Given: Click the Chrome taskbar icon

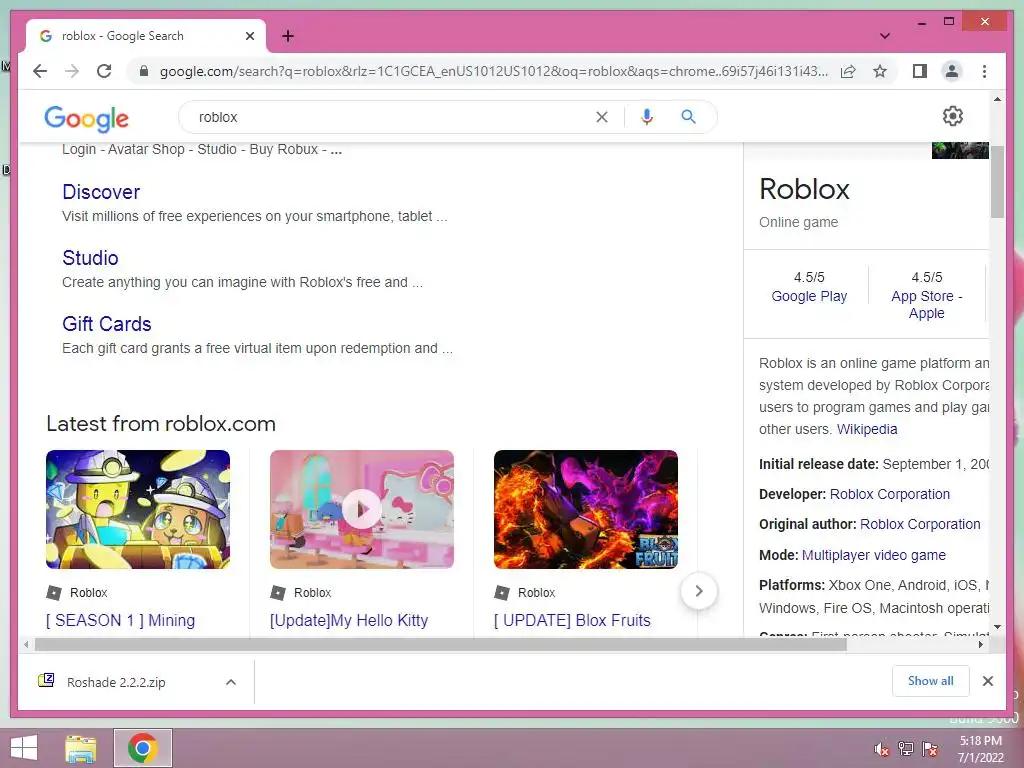Looking at the screenshot, I should pos(142,748).
